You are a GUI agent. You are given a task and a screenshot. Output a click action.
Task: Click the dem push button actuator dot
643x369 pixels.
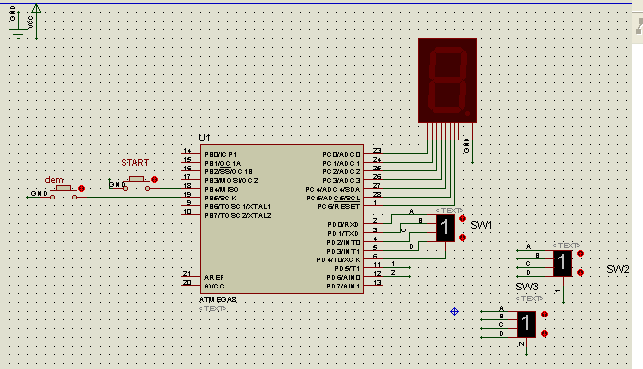click(81, 189)
